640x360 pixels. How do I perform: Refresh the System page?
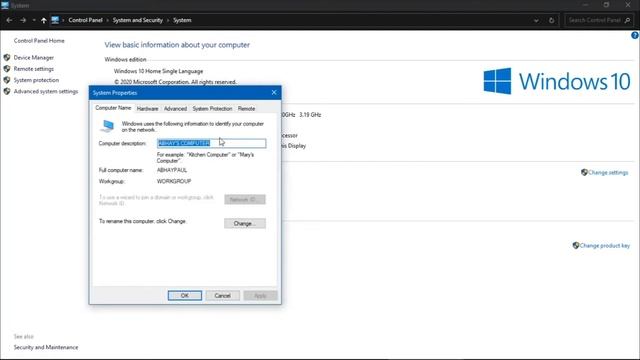(551, 20)
